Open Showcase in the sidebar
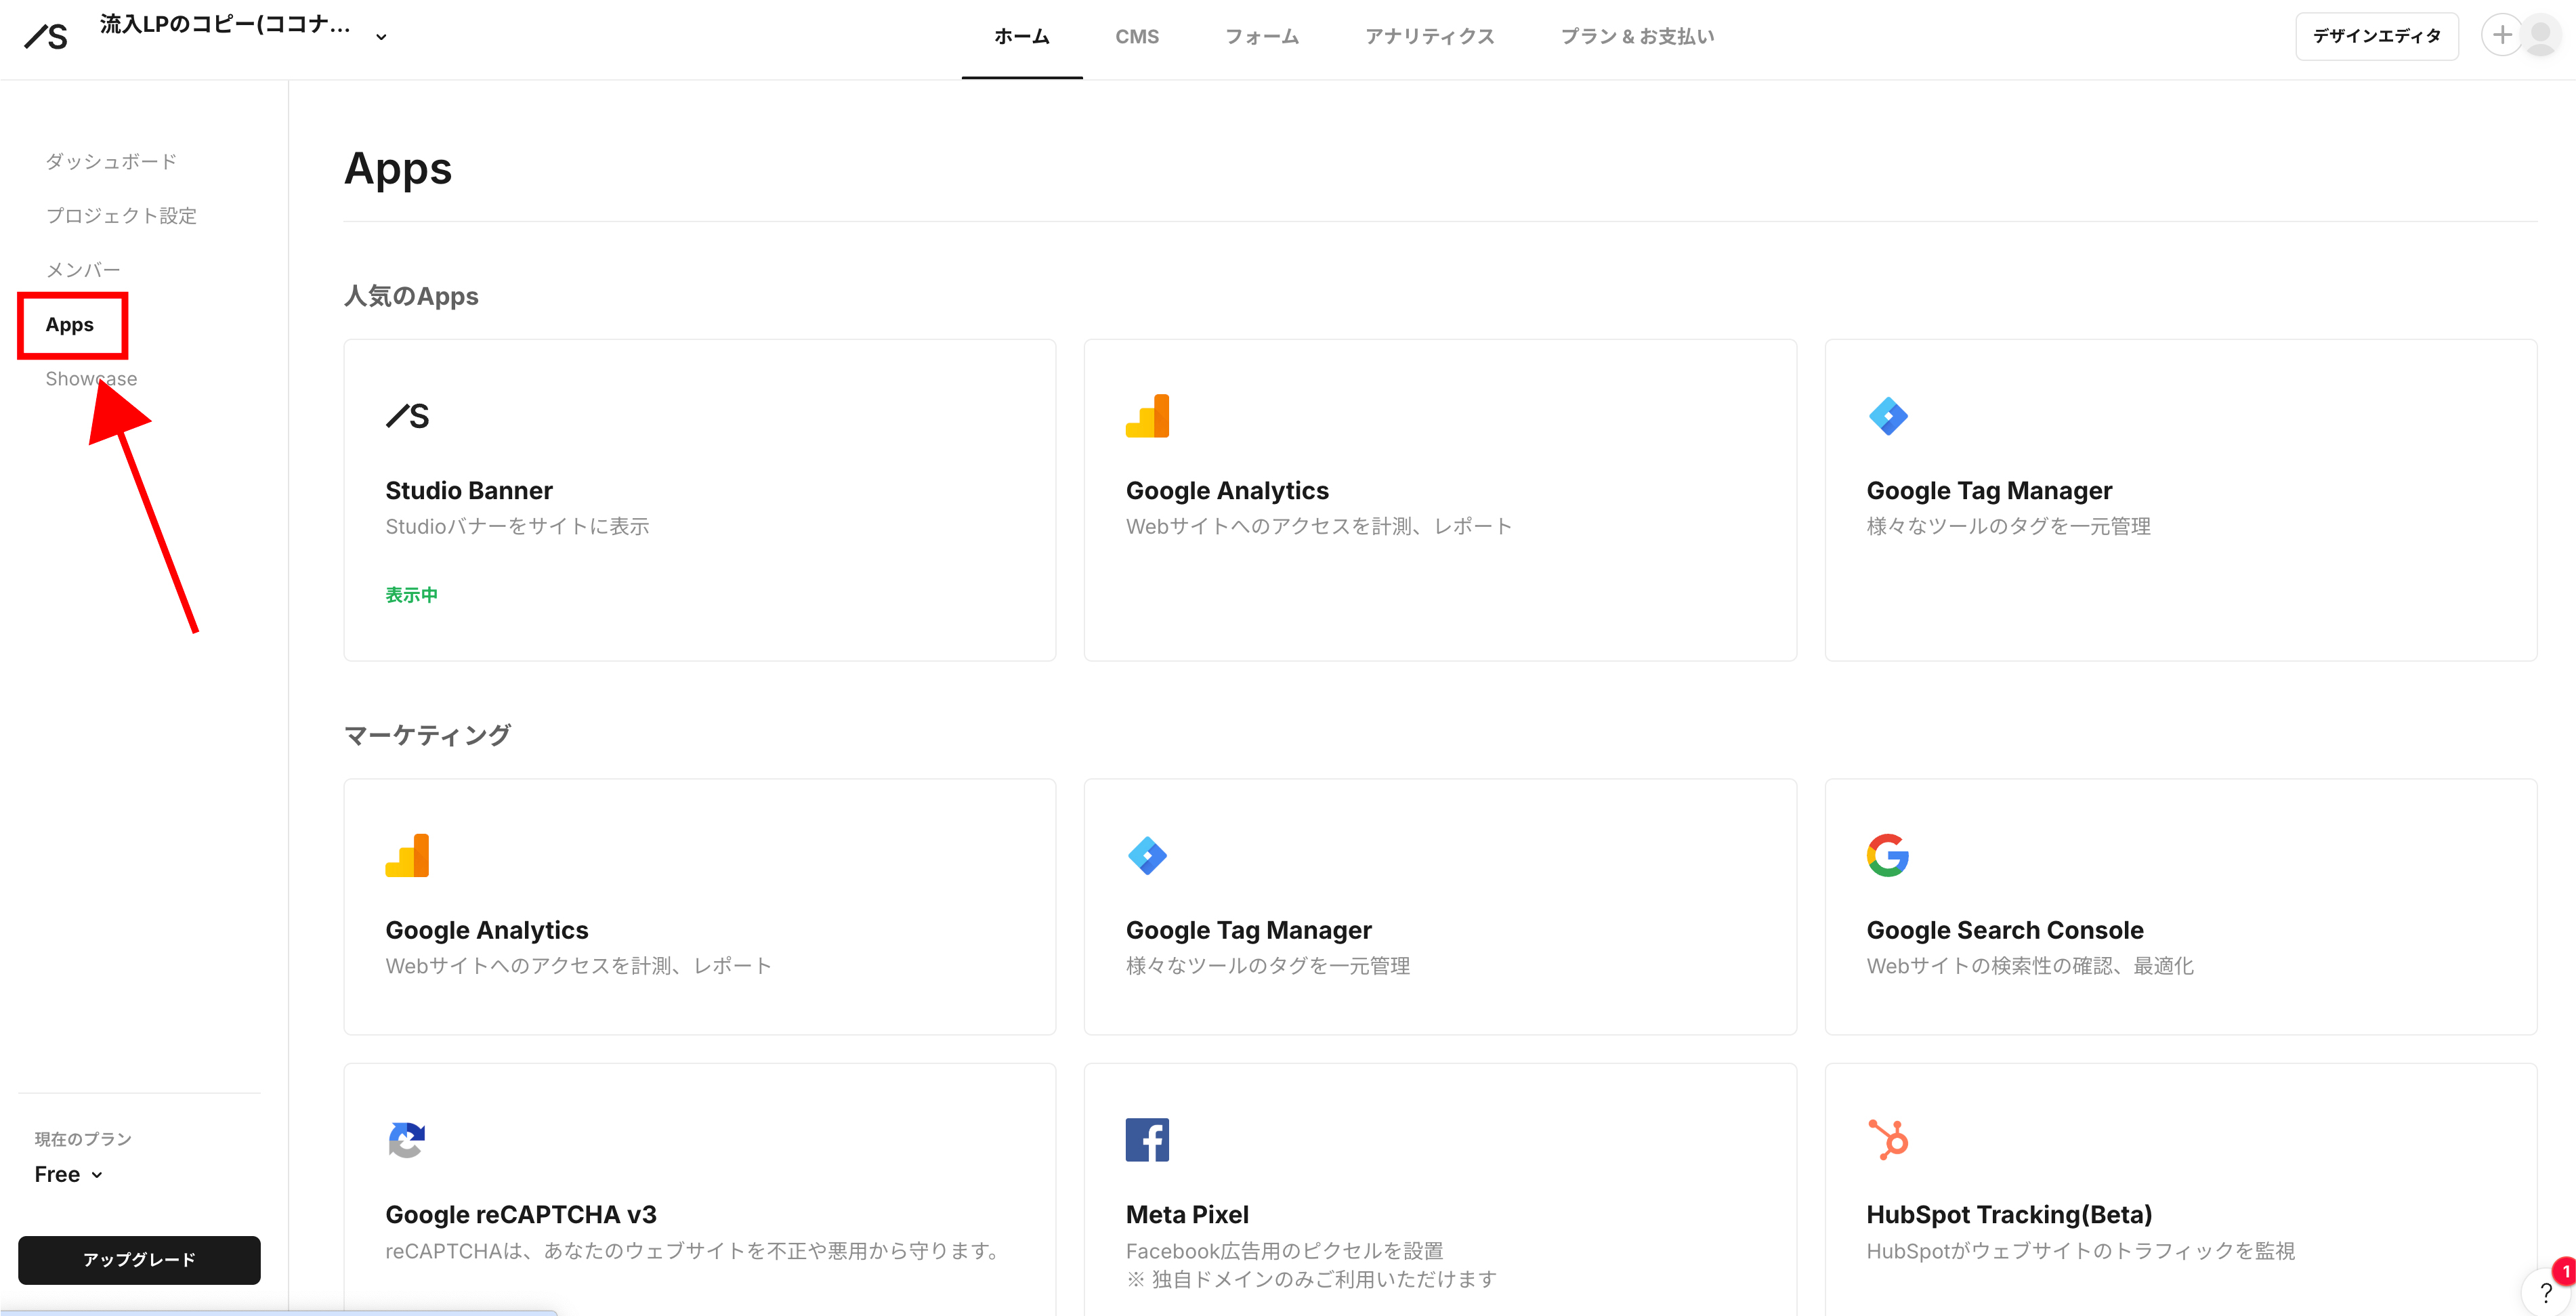The height and width of the screenshot is (1316, 2576). pos(91,378)
